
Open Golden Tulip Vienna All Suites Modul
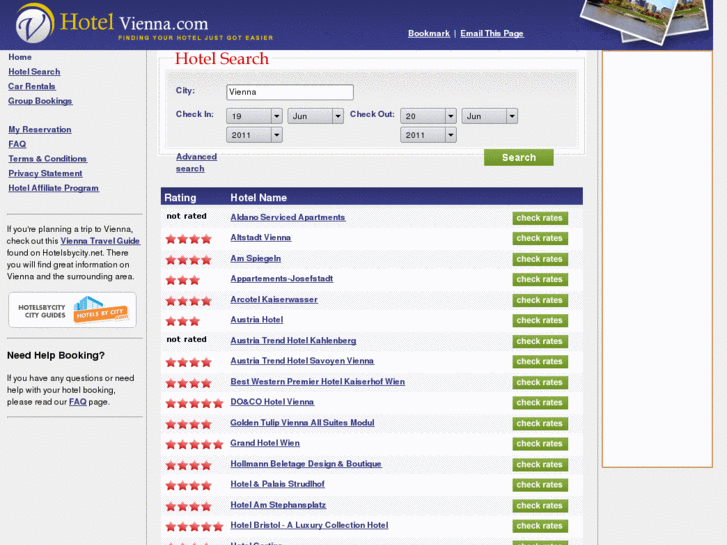pyautogui.click(x=302, y=423)
